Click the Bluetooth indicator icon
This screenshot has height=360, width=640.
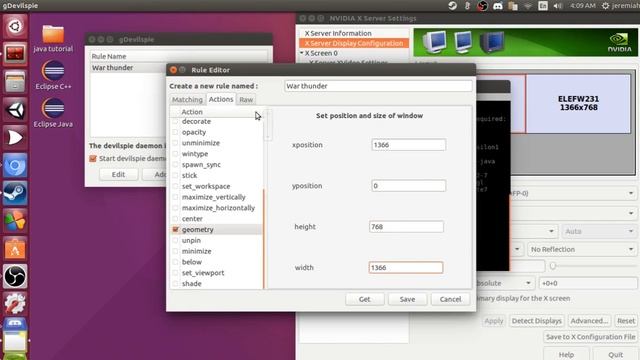[467, 6]
